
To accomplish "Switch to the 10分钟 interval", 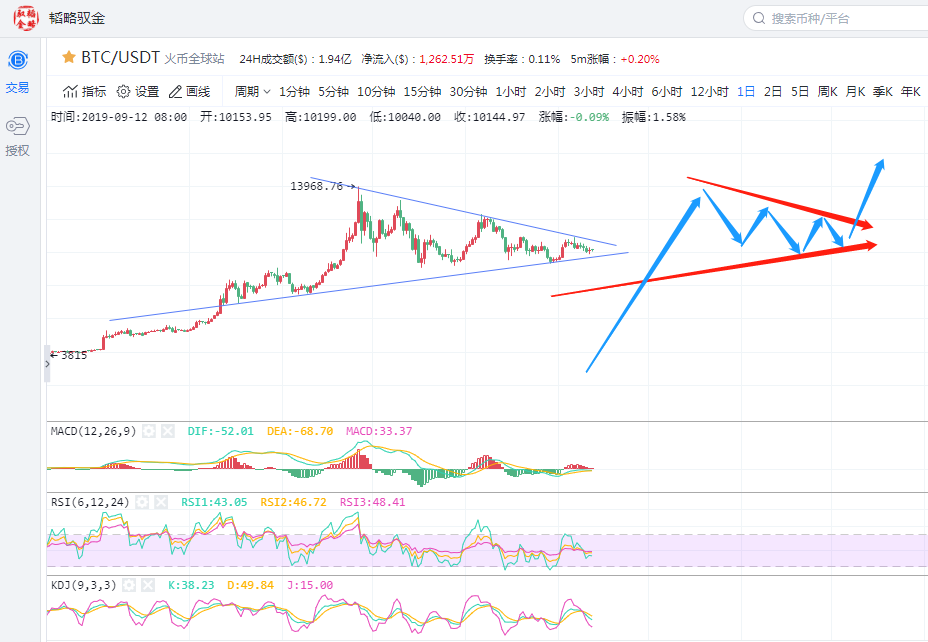I will (376, 92).
